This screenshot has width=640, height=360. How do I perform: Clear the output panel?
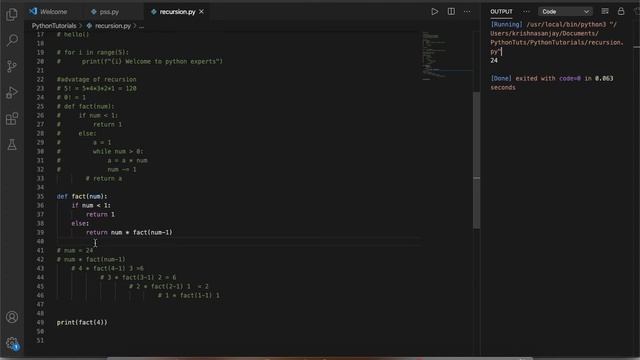coord(605,11)
